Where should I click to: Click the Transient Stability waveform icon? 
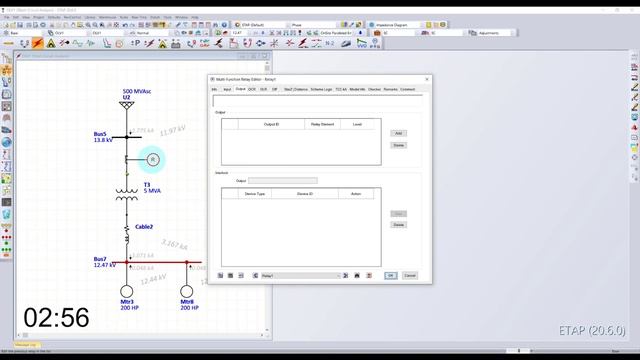78,43
